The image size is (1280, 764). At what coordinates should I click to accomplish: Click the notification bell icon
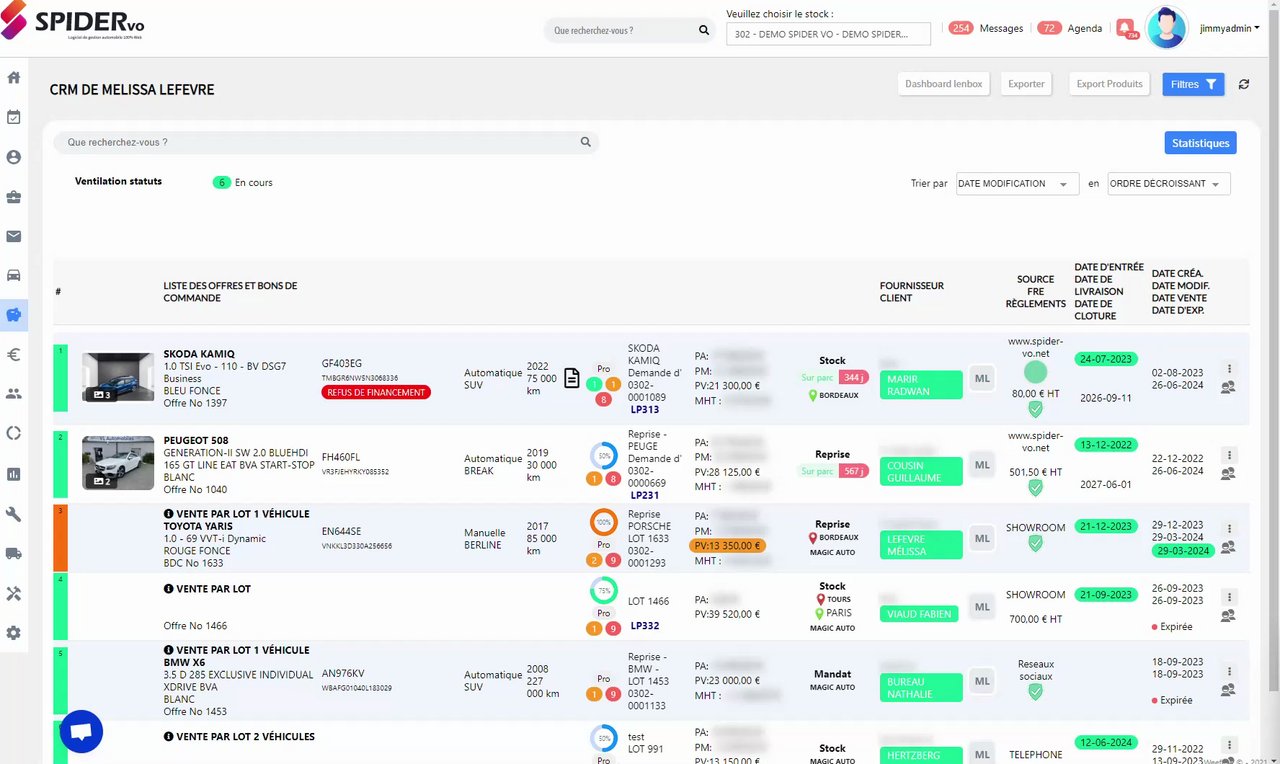click(x=1125, y=28)
